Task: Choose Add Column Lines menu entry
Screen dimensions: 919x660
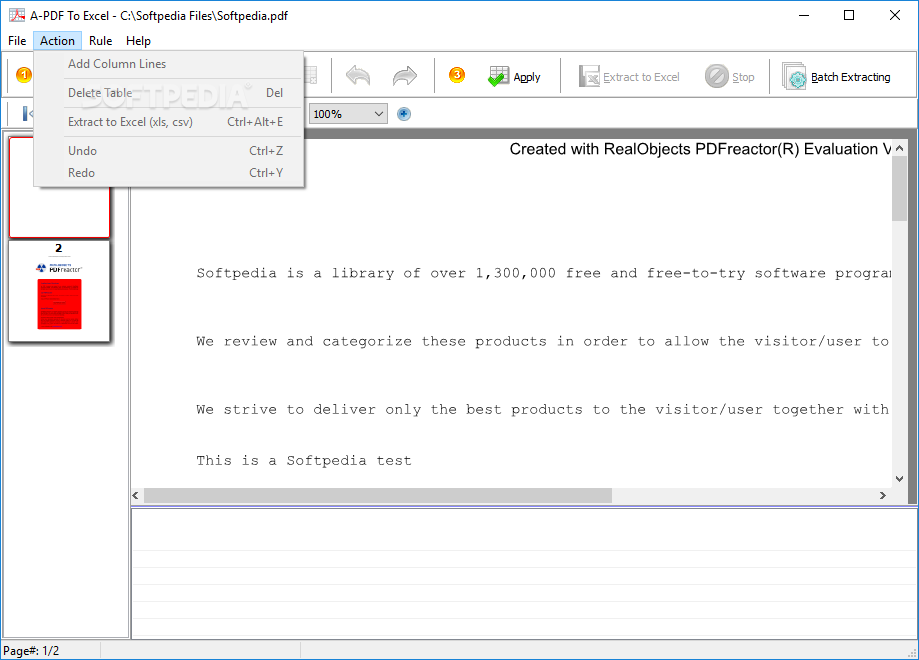Action: [x=168, y=64]
